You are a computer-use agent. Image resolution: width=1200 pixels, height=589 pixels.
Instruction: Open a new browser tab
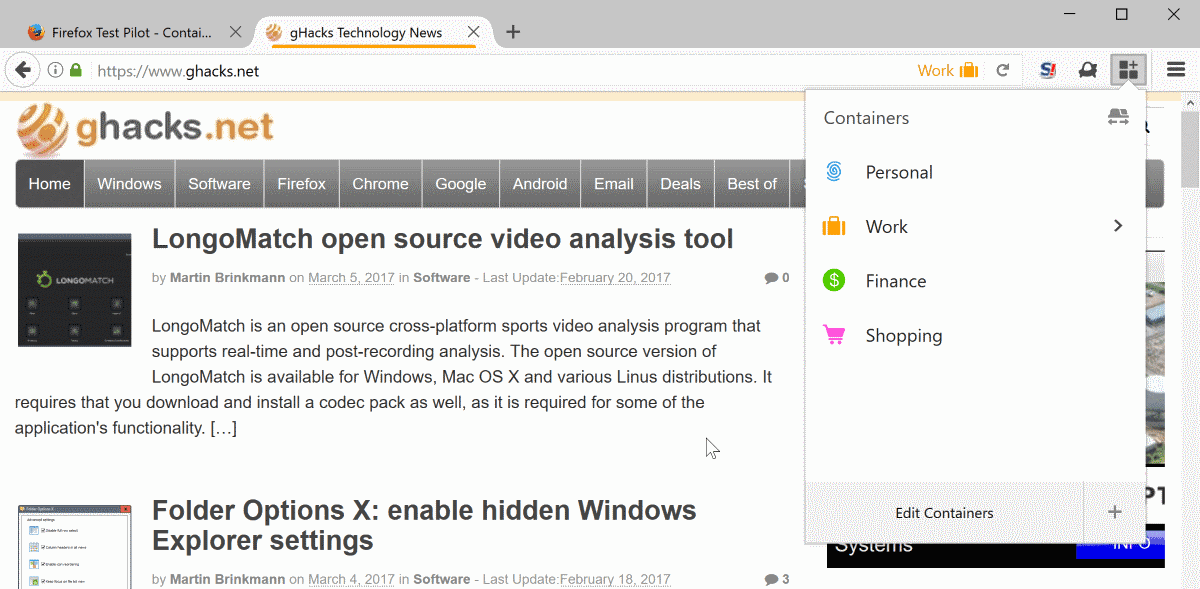(x=513, y=32)
